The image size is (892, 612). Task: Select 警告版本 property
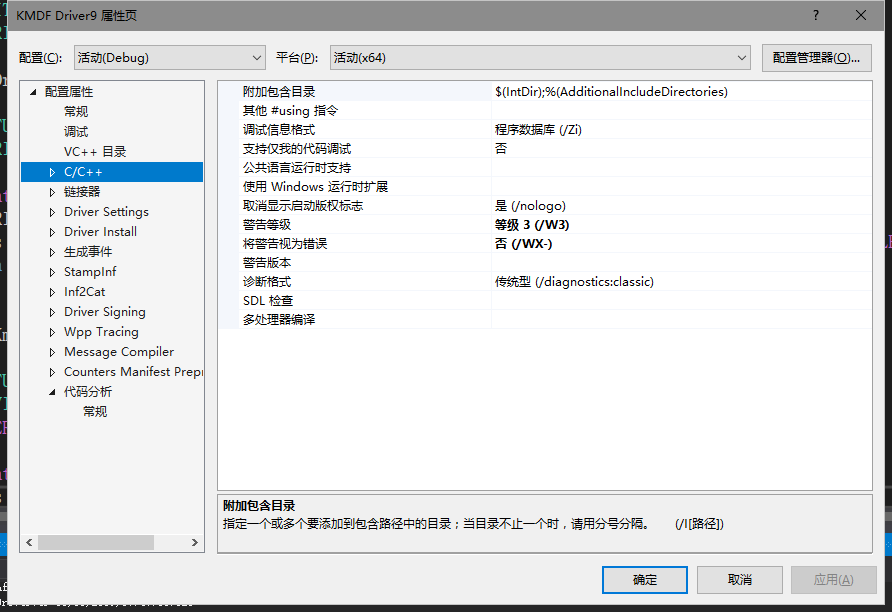[x=267, y=263]
